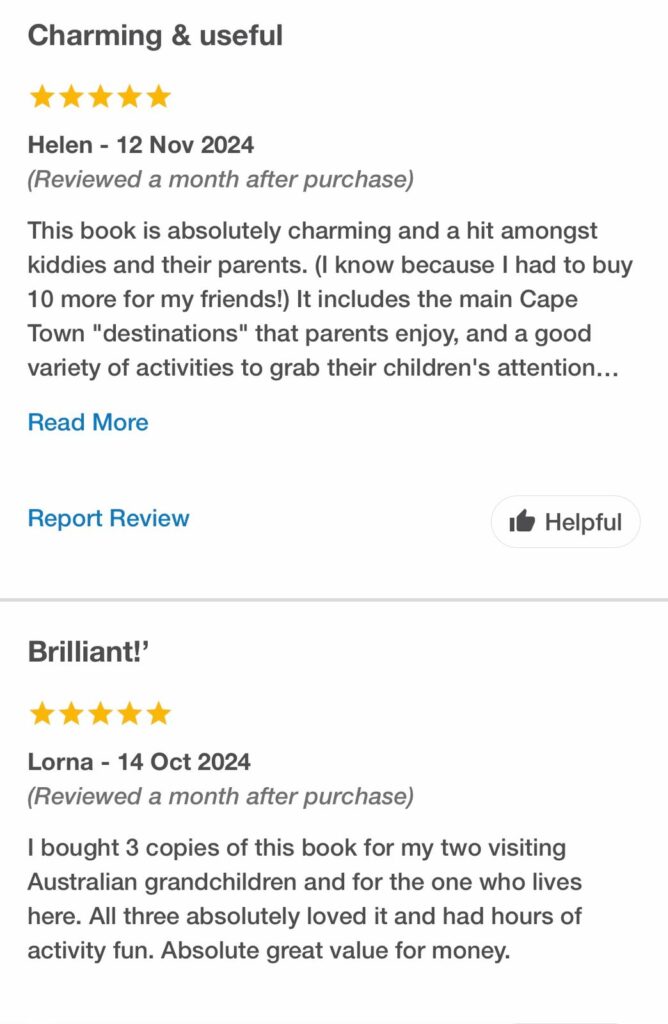Click the third star of Helen's rating
The image size is (668, 1024).
click(100, 97)
